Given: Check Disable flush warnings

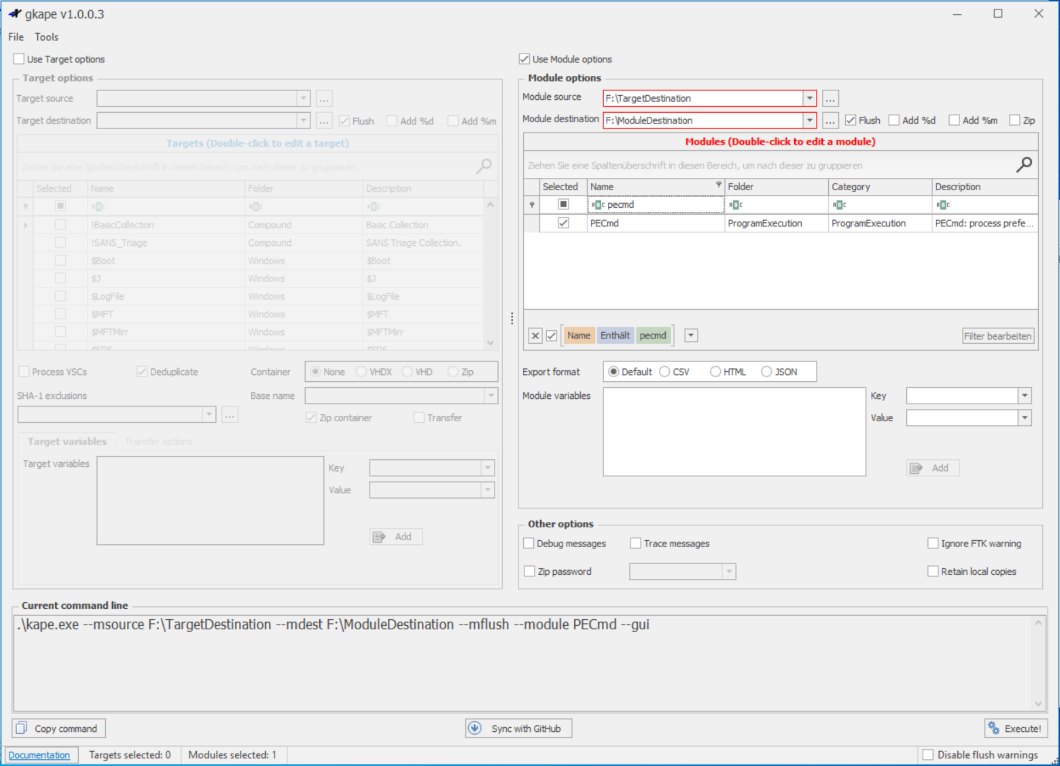Looking at the screenshot, I should coord(928,755).
